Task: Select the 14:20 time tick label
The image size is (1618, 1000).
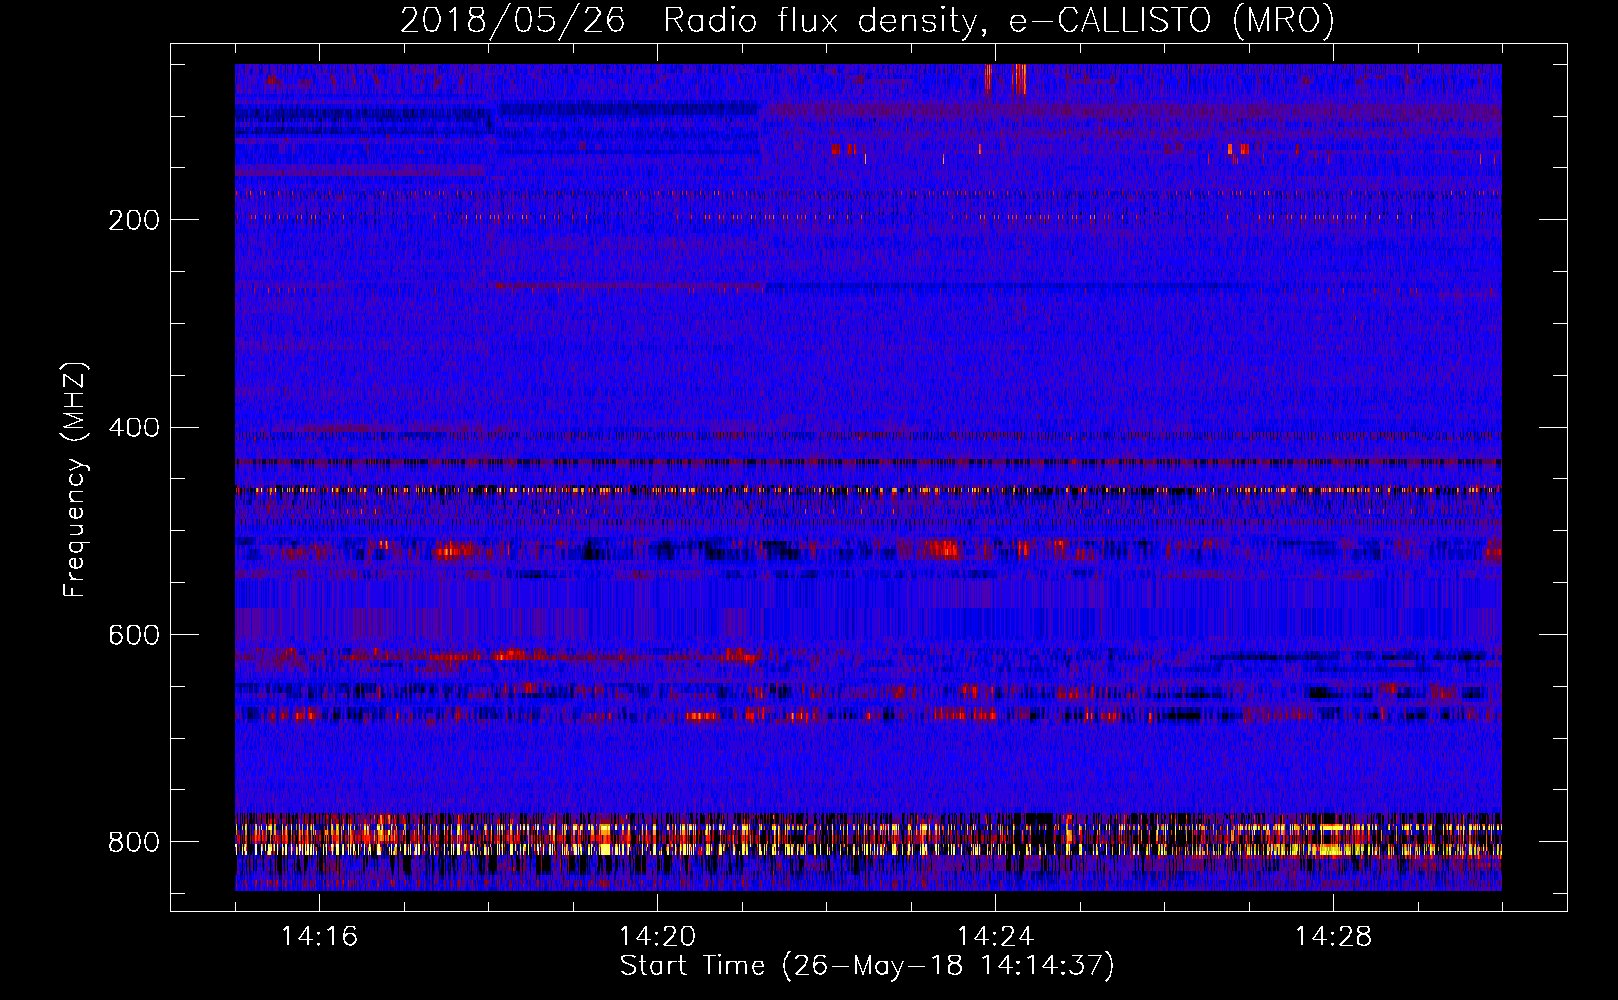Action: [x=657, y=936]
